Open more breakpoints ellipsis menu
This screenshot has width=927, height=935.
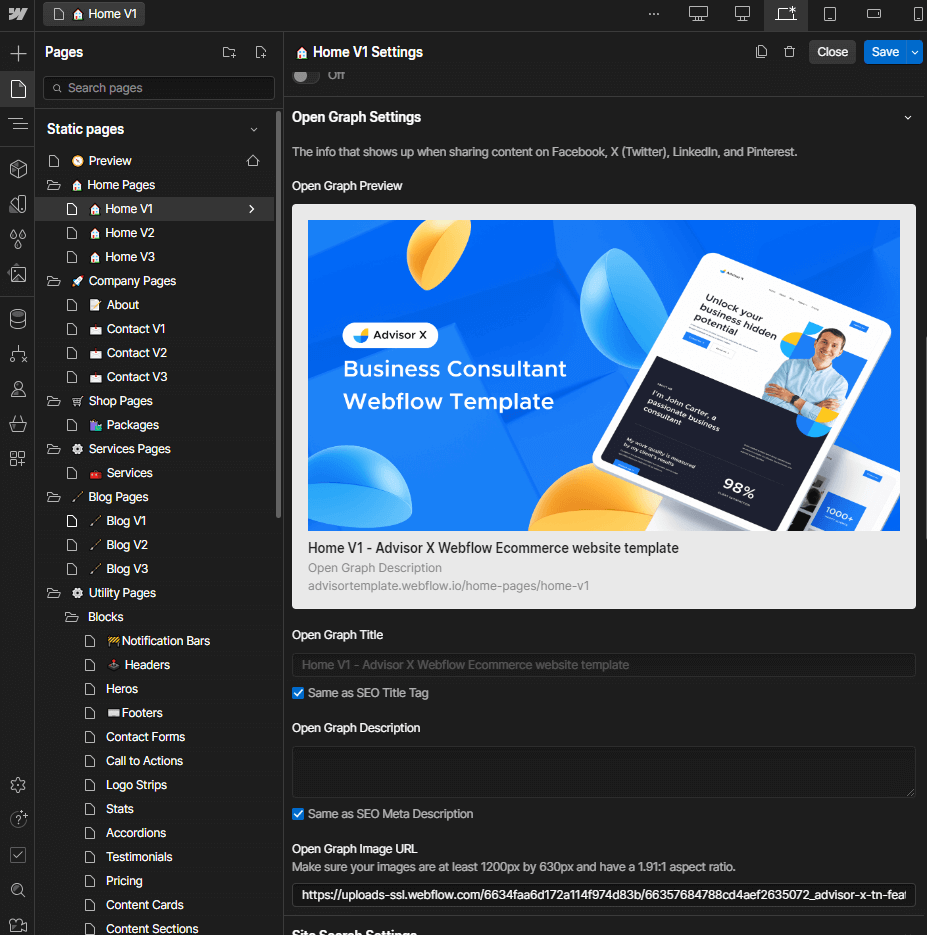654,14
